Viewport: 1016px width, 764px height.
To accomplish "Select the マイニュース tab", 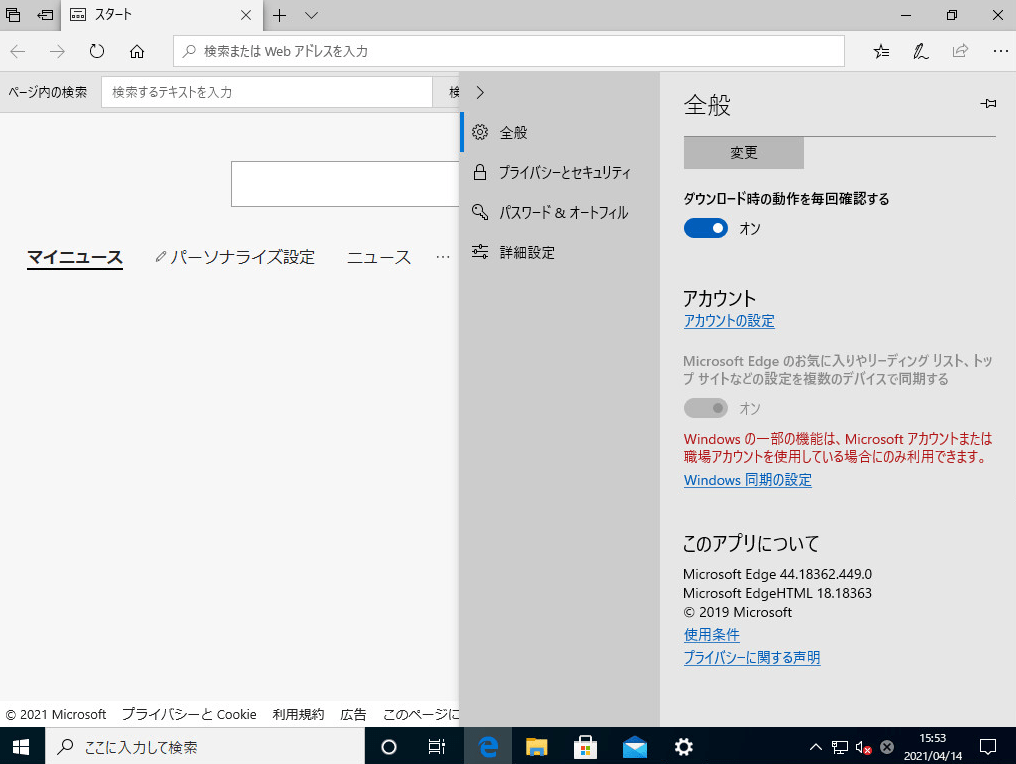I will click(75, 257).
